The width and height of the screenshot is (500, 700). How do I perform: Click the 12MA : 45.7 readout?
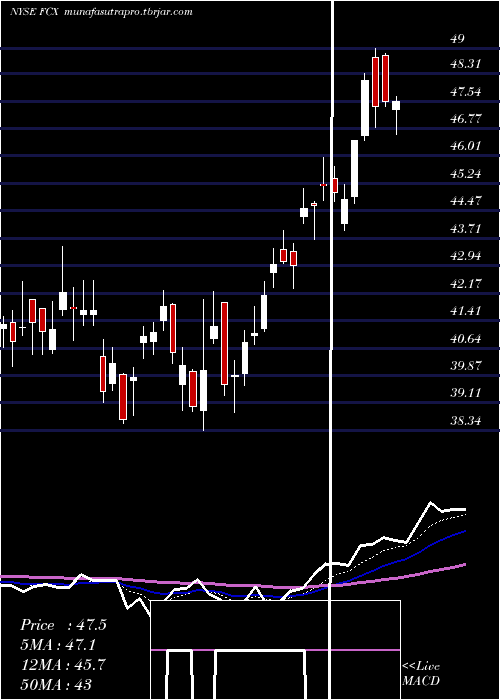click(63, 665)
